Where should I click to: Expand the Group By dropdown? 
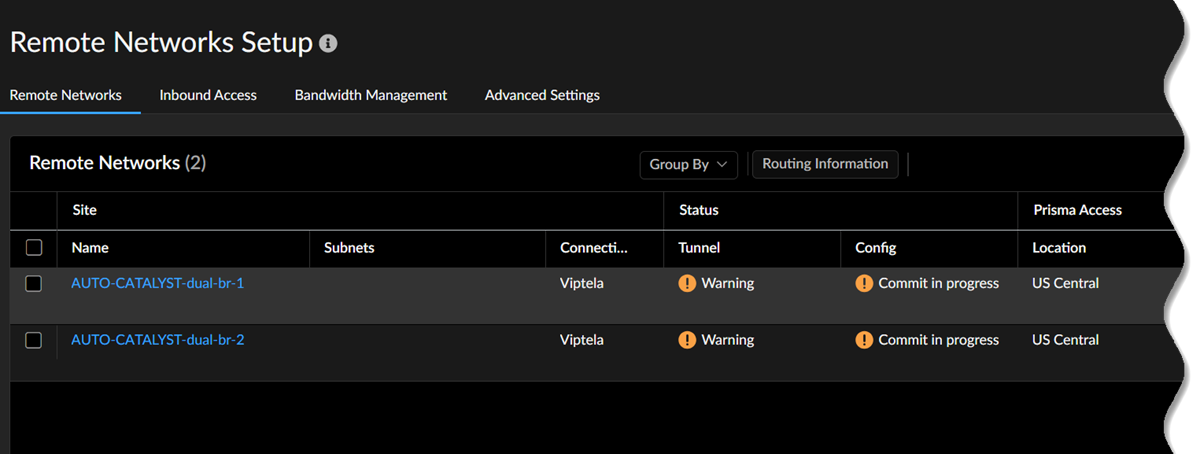[688, 165]
